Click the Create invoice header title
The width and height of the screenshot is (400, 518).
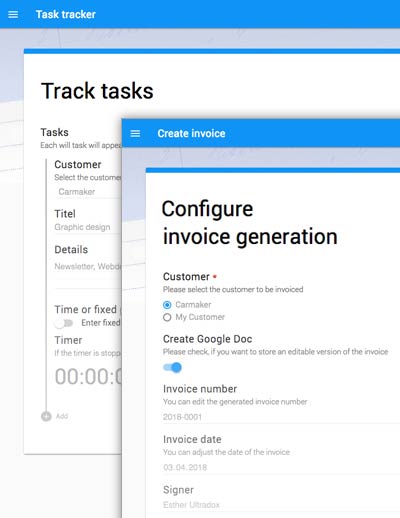pos(191,133)
